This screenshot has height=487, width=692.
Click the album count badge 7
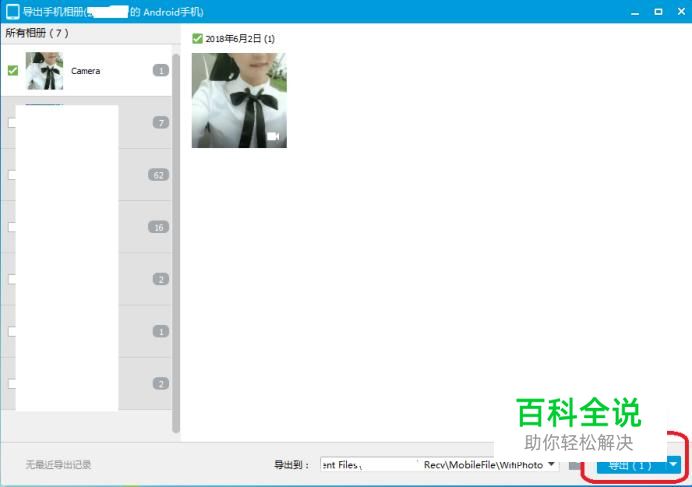161,122
